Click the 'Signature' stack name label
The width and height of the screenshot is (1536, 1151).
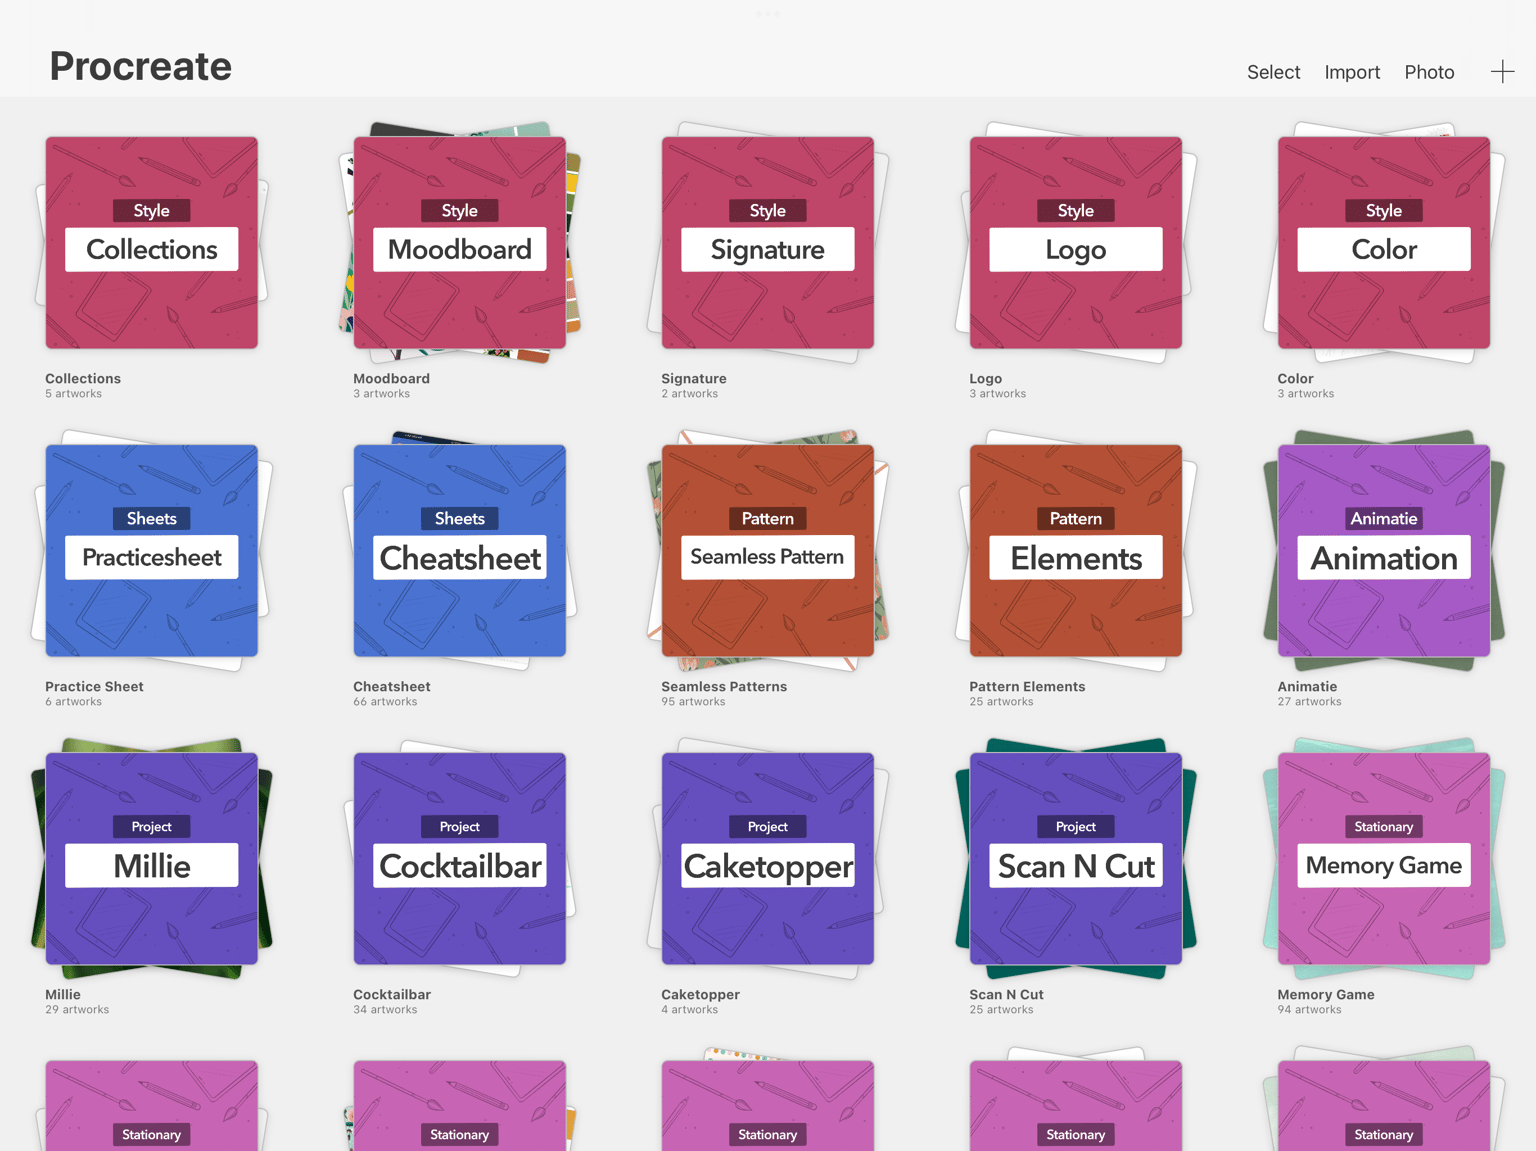pyautogui.click(x=694, y=378)
